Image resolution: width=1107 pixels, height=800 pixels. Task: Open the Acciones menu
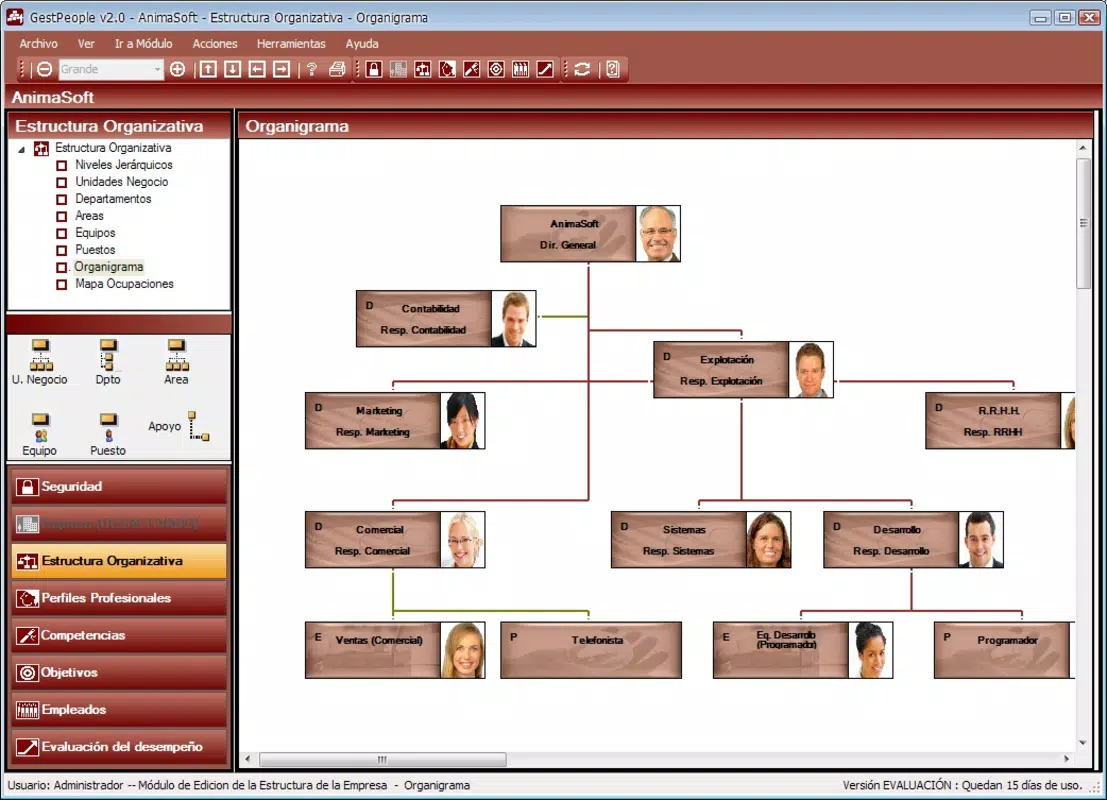click(215, 44)
